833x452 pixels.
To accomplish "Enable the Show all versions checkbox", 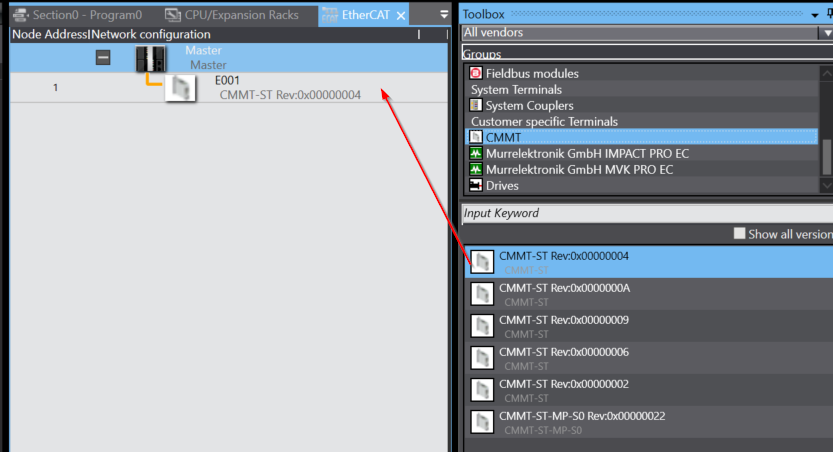I will pos(739,234).
